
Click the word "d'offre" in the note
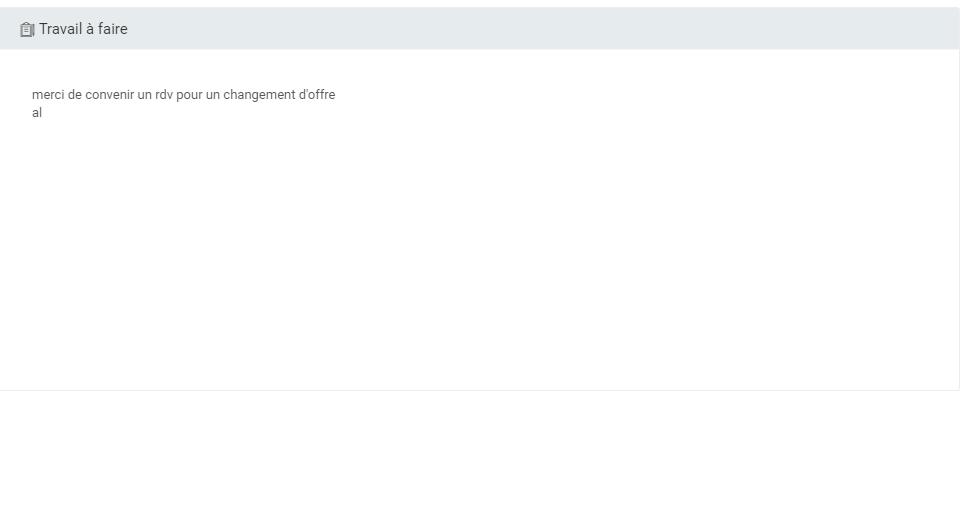(x=317, y=95)
